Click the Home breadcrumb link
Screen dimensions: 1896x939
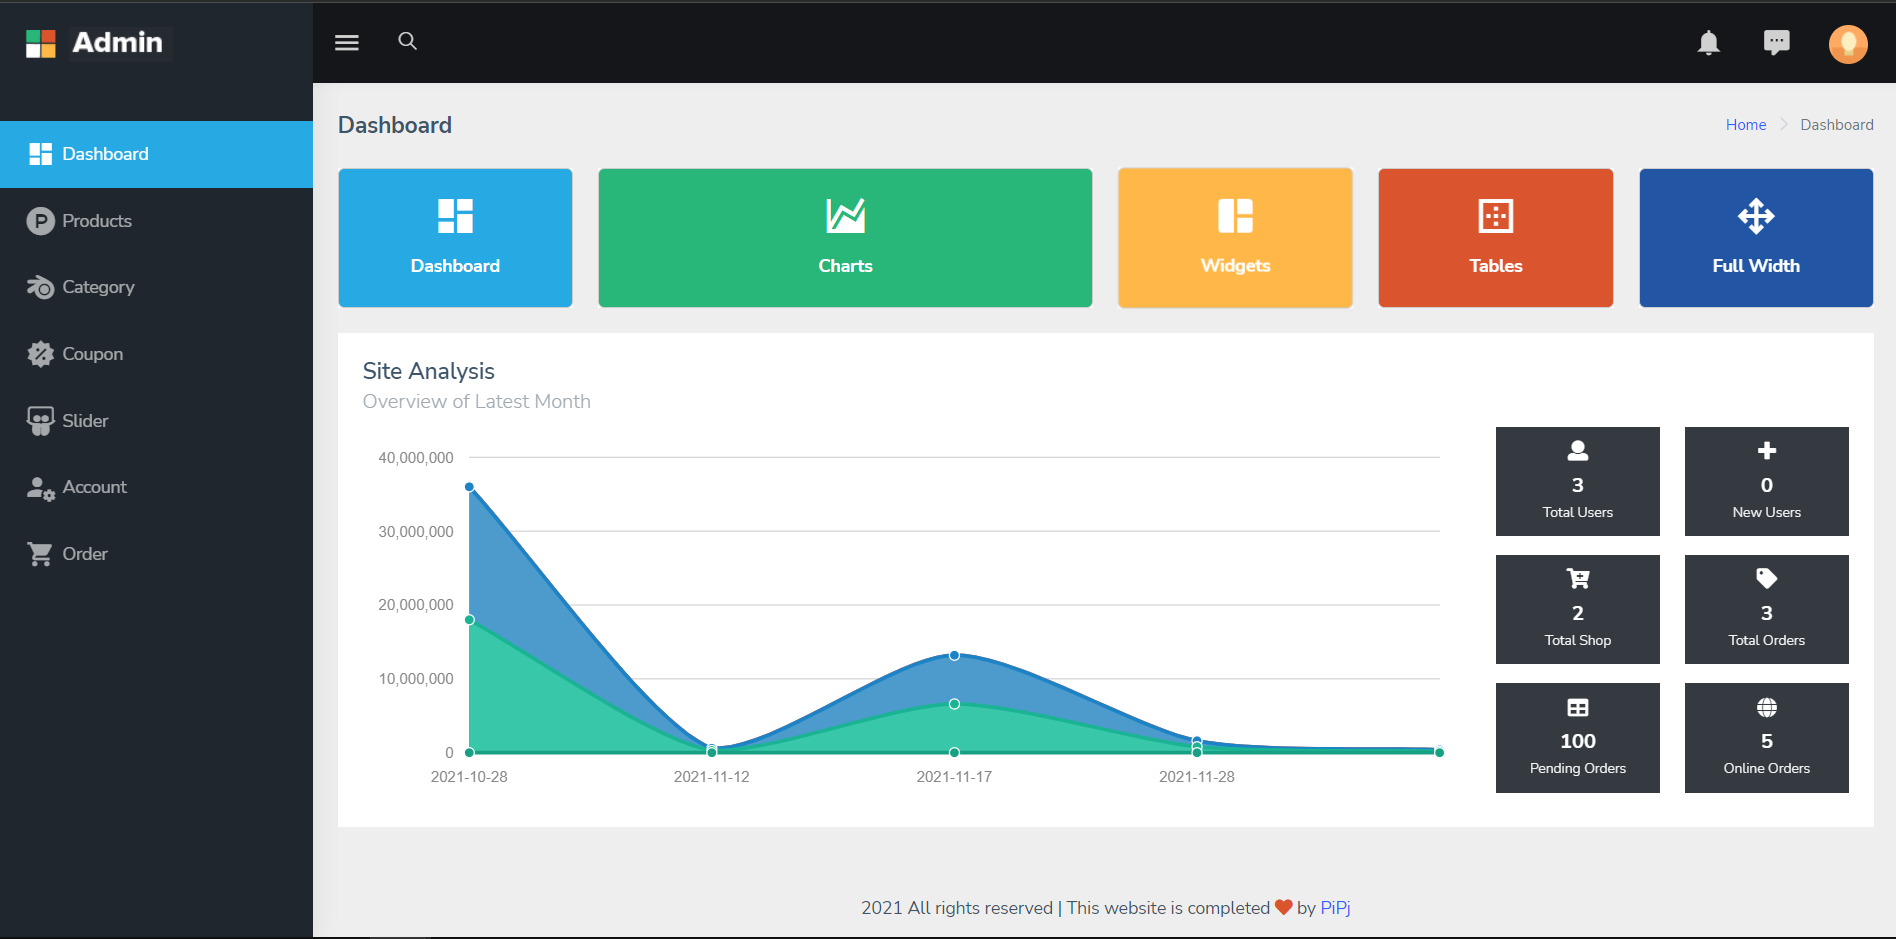[x=1746, y=125]
